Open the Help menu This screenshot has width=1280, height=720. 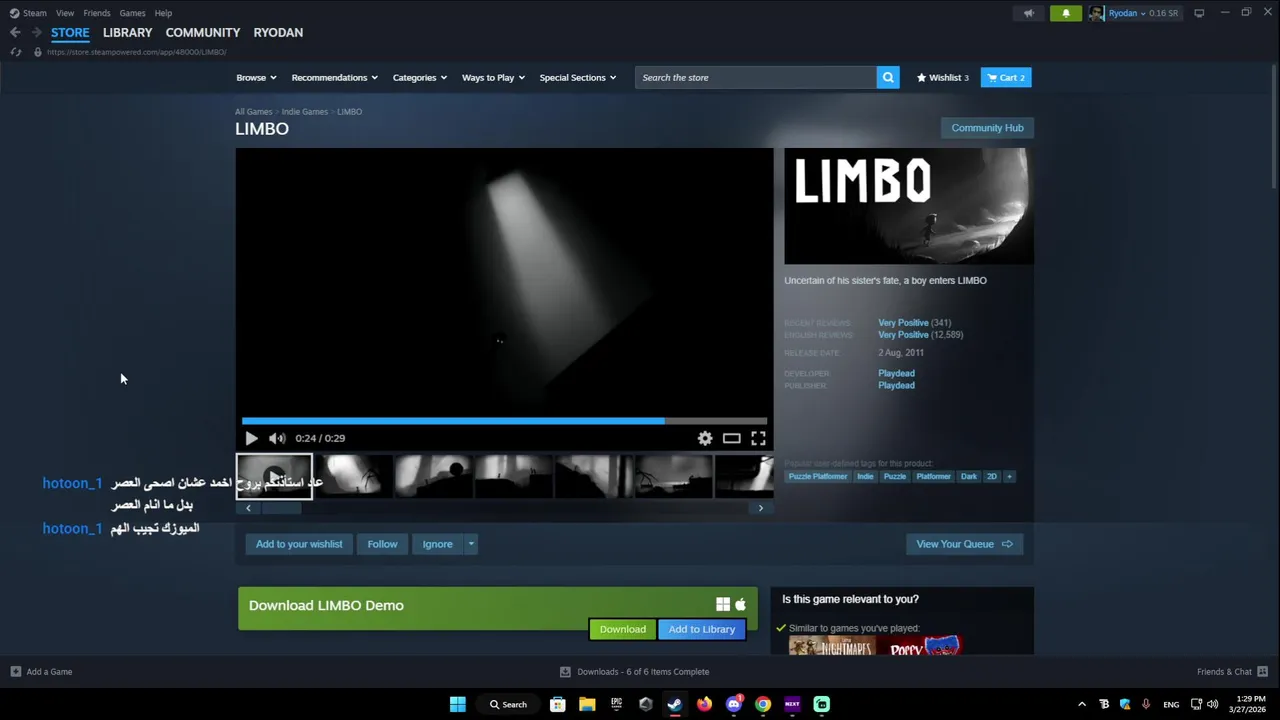pyautogui.click(x=163, y=13)
